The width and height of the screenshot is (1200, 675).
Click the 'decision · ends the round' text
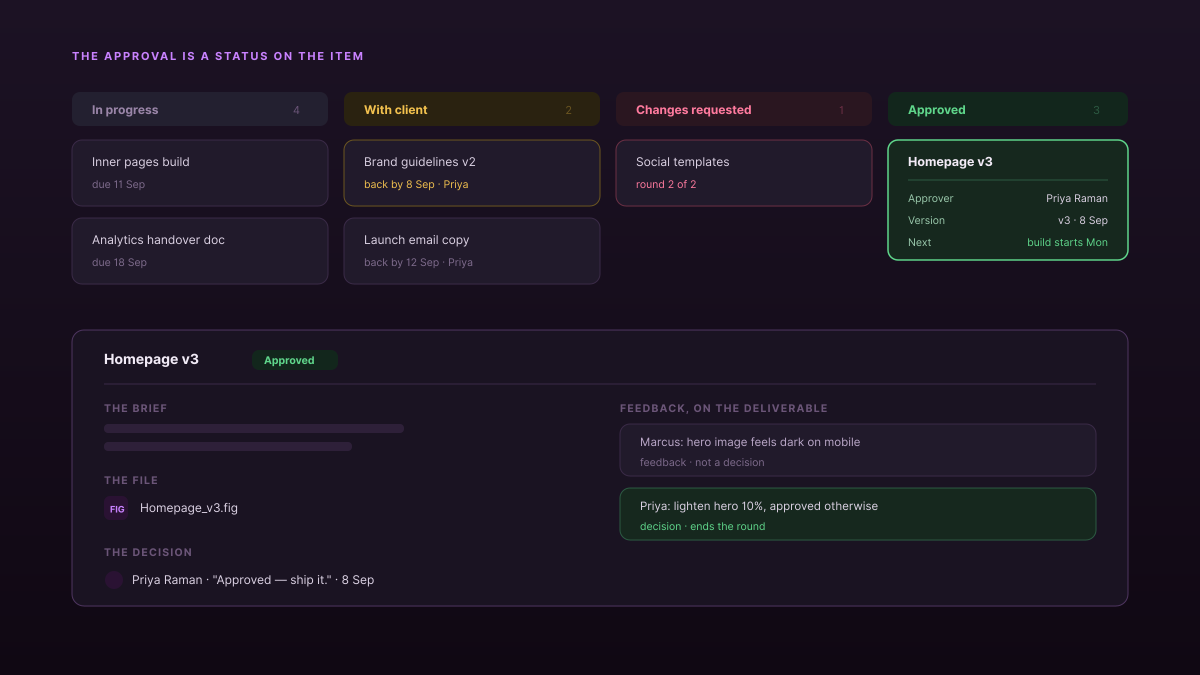coord(702,526)
